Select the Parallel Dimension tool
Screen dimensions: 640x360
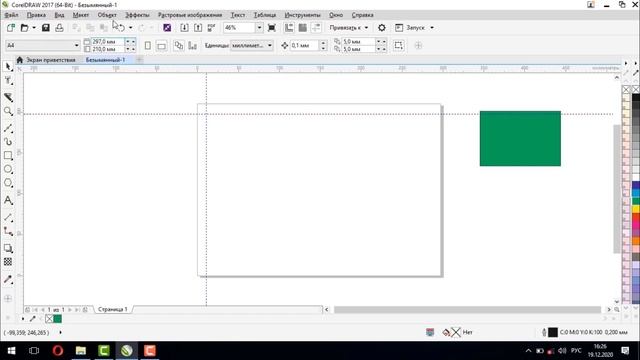[x=8, y=218]
